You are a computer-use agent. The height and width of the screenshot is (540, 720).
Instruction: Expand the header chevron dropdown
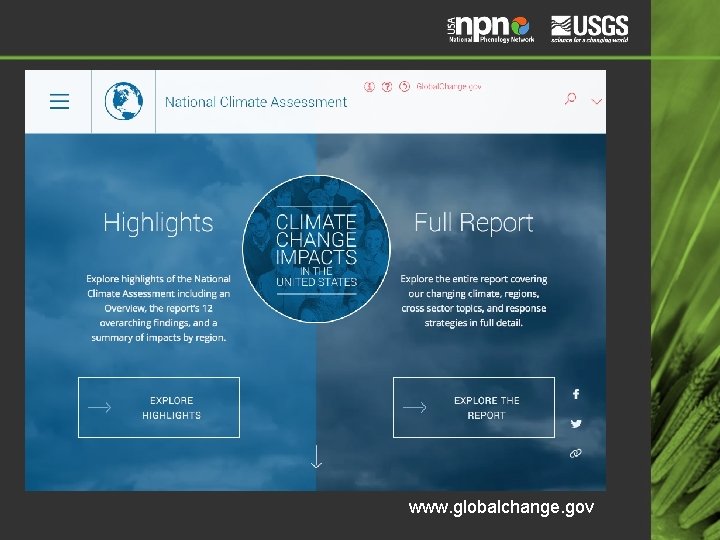[x=596, y=101]
